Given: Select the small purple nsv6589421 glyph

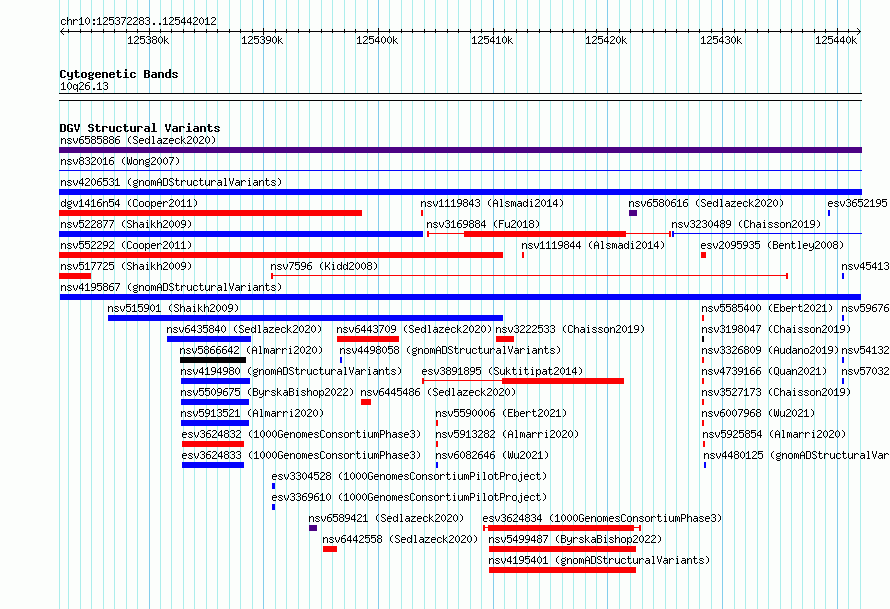Looking at the screenshot, I should tap(313, 528).
